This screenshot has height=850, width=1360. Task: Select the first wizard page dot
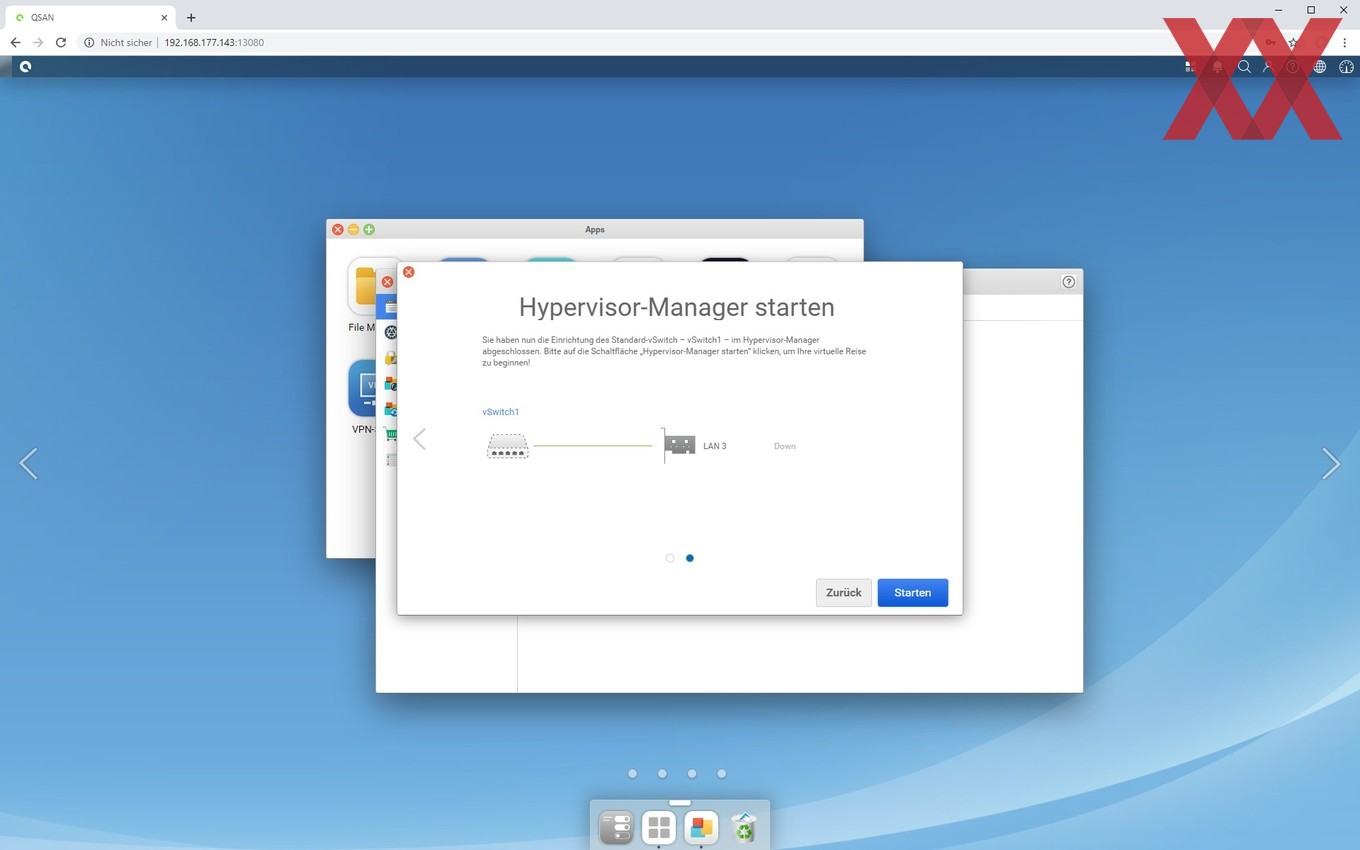(x=670, y=558)
